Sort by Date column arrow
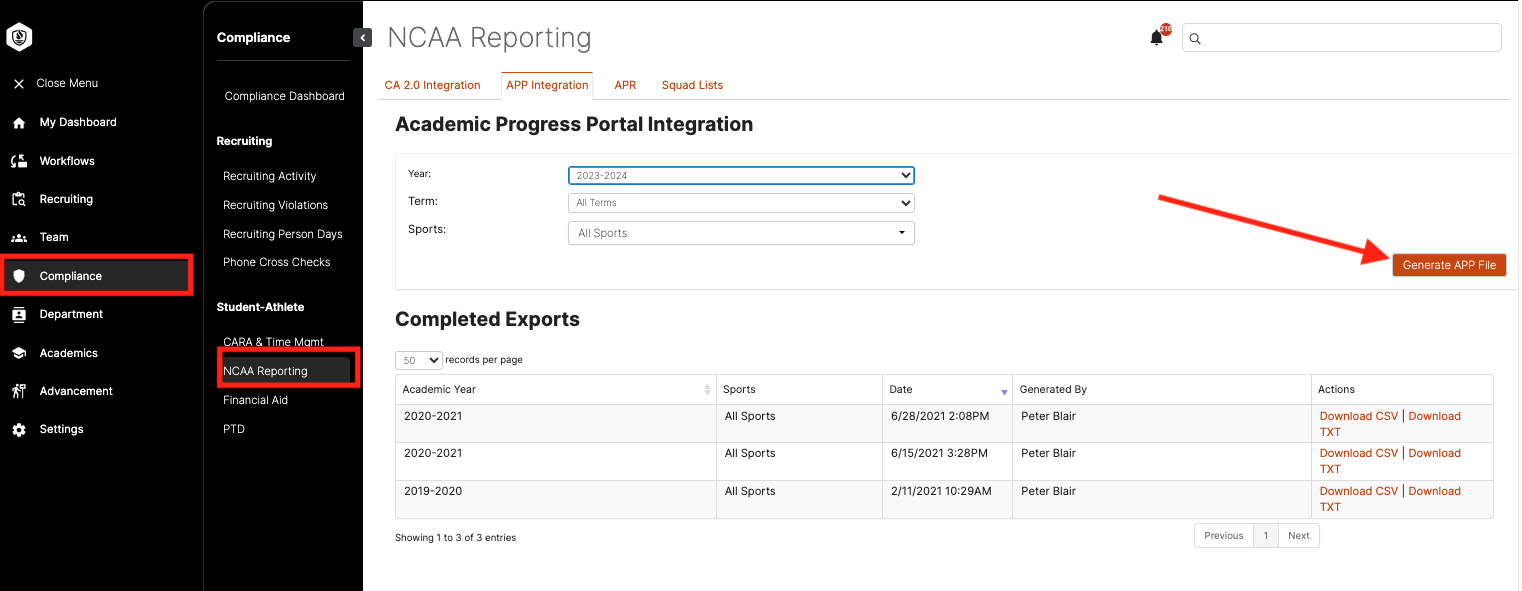 pyautogui.click(x=1004, y=392)
